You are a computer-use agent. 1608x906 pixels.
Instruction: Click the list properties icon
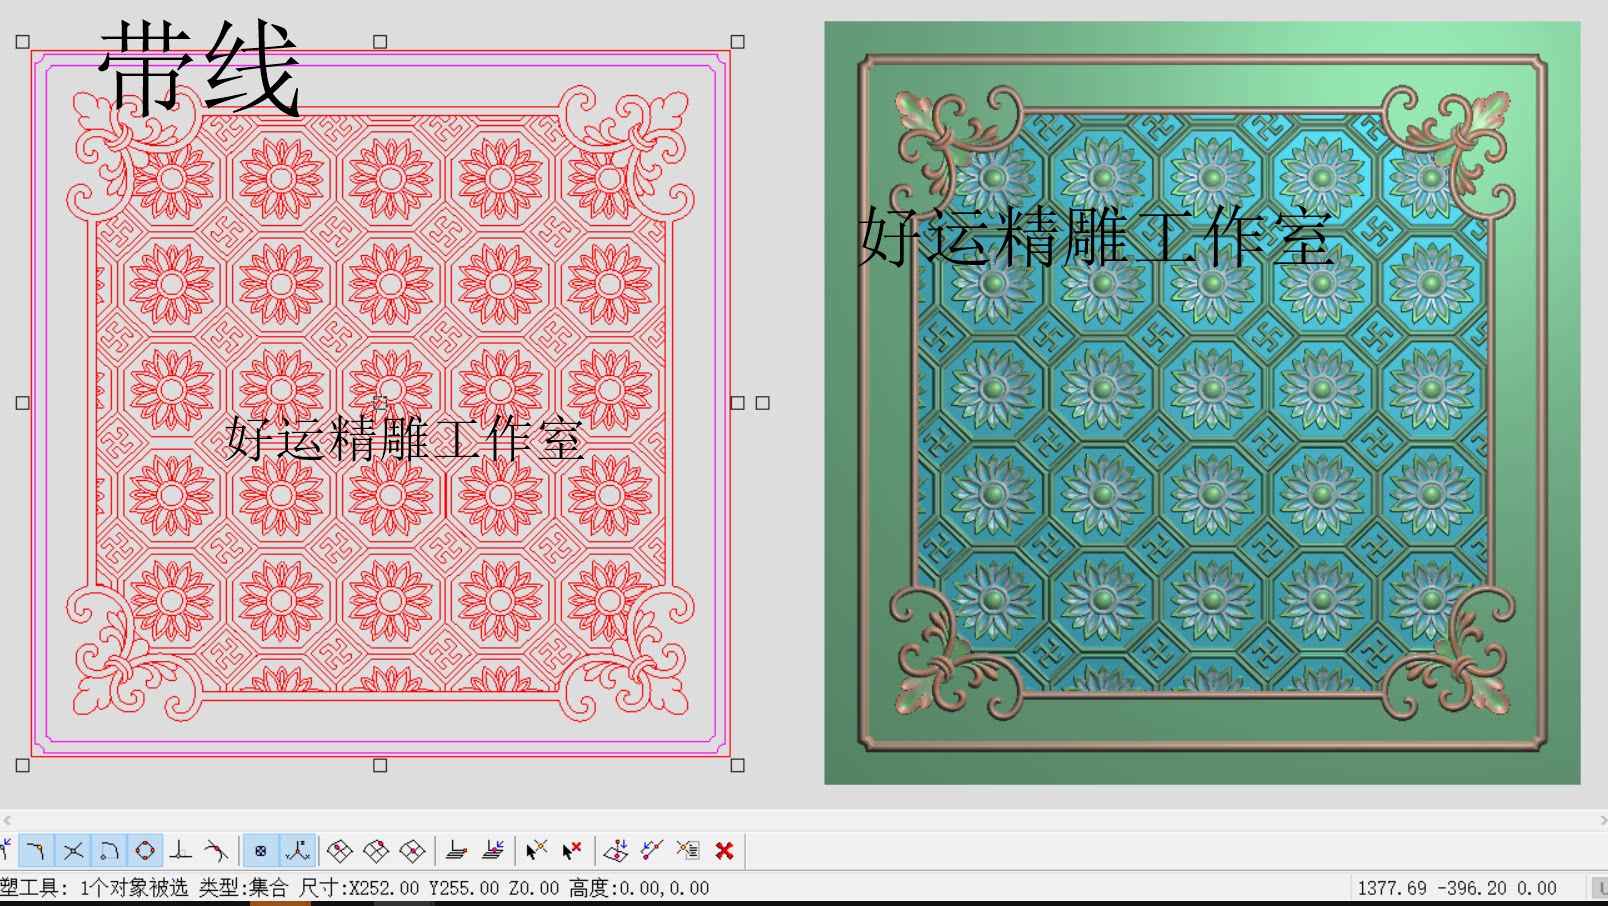point(688,851)
